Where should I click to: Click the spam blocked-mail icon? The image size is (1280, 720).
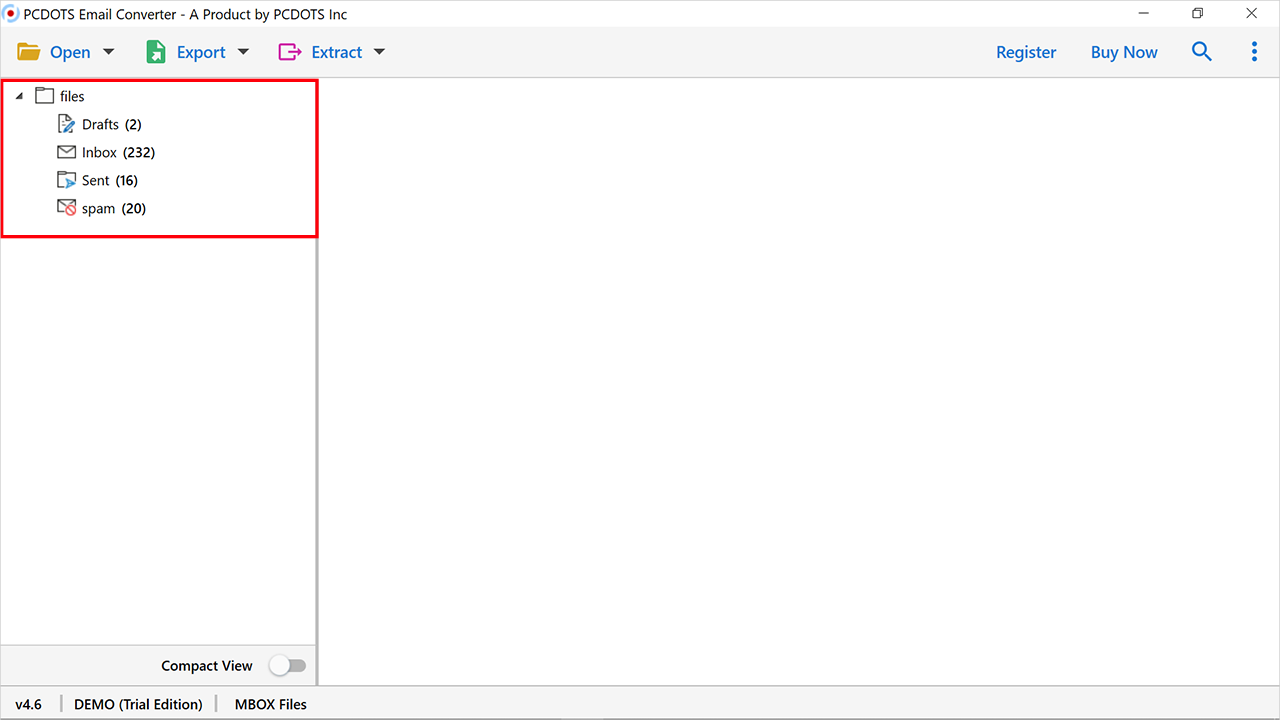(66, 208)
